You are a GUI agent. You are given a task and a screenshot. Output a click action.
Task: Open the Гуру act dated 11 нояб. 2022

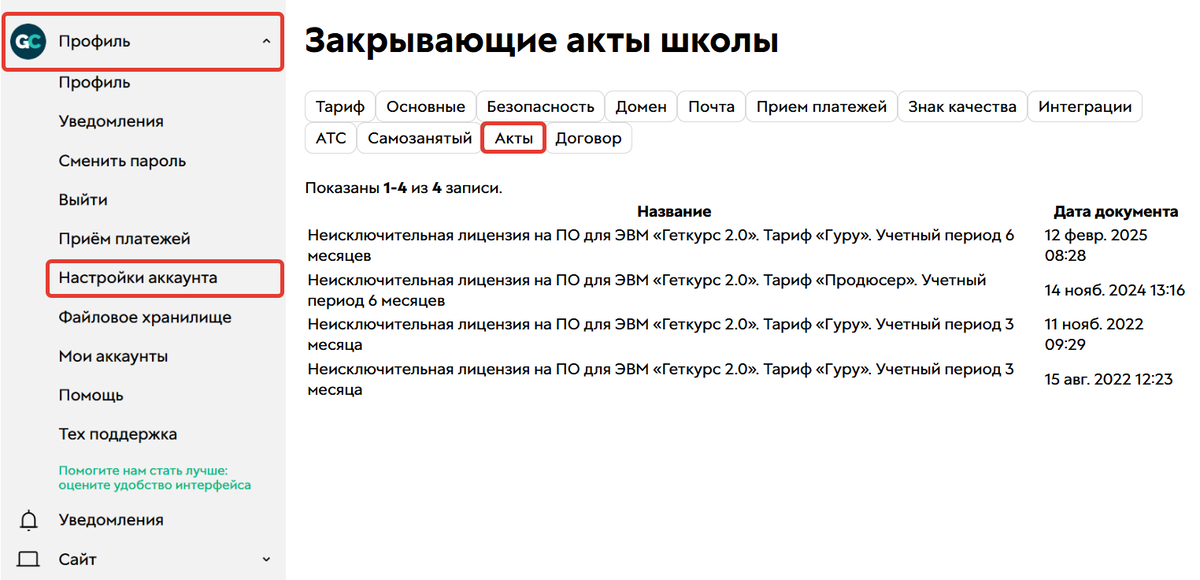661,334
